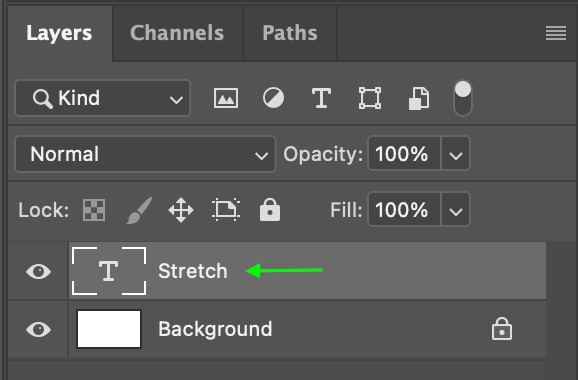Lock position move-arrows icon
Viewport: 578px width, 380px height.
tap(181, 210)
